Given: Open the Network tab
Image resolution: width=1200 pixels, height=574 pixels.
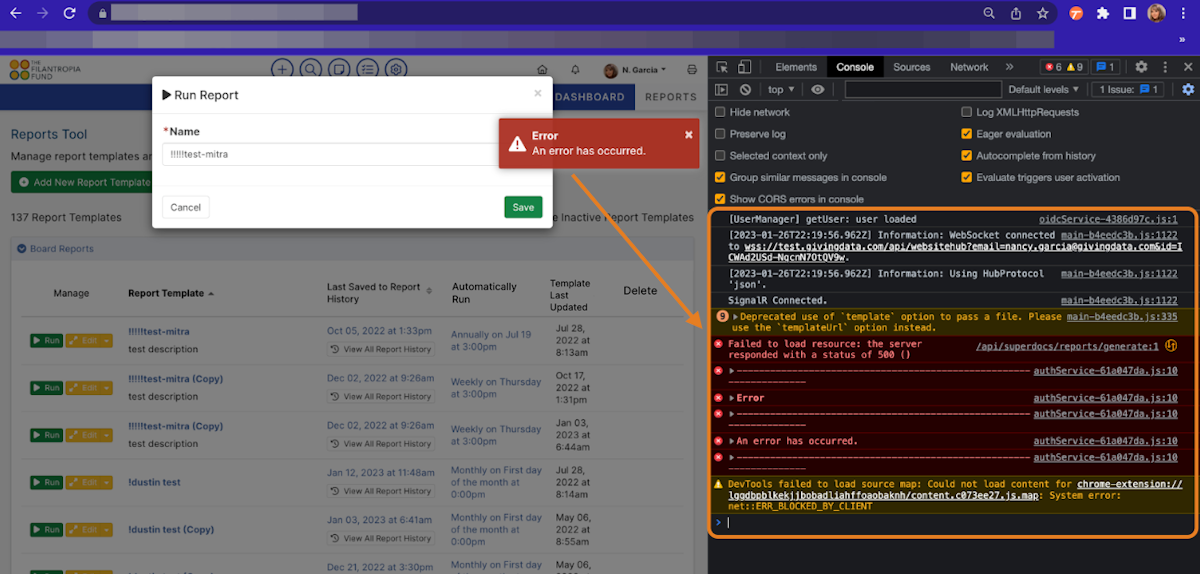Looking at the screenshot, I should tap(969, 67).
